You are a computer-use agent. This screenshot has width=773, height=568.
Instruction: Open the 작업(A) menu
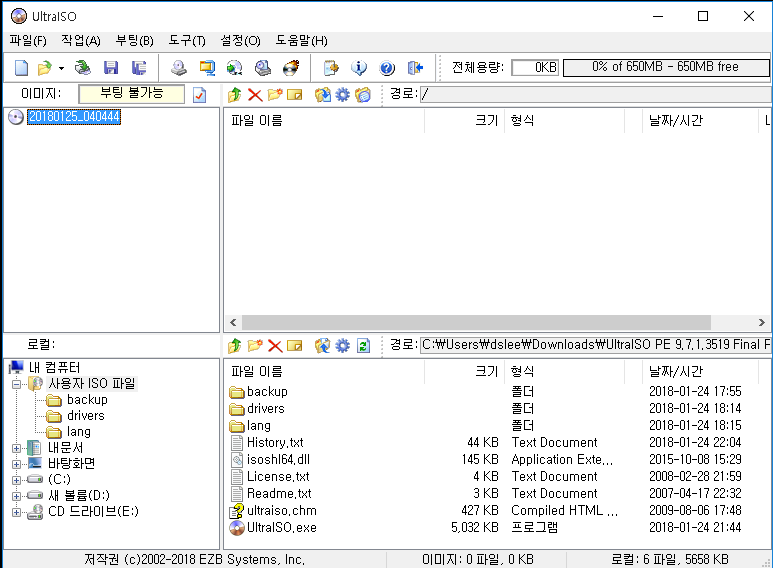[x=81, y=40]
